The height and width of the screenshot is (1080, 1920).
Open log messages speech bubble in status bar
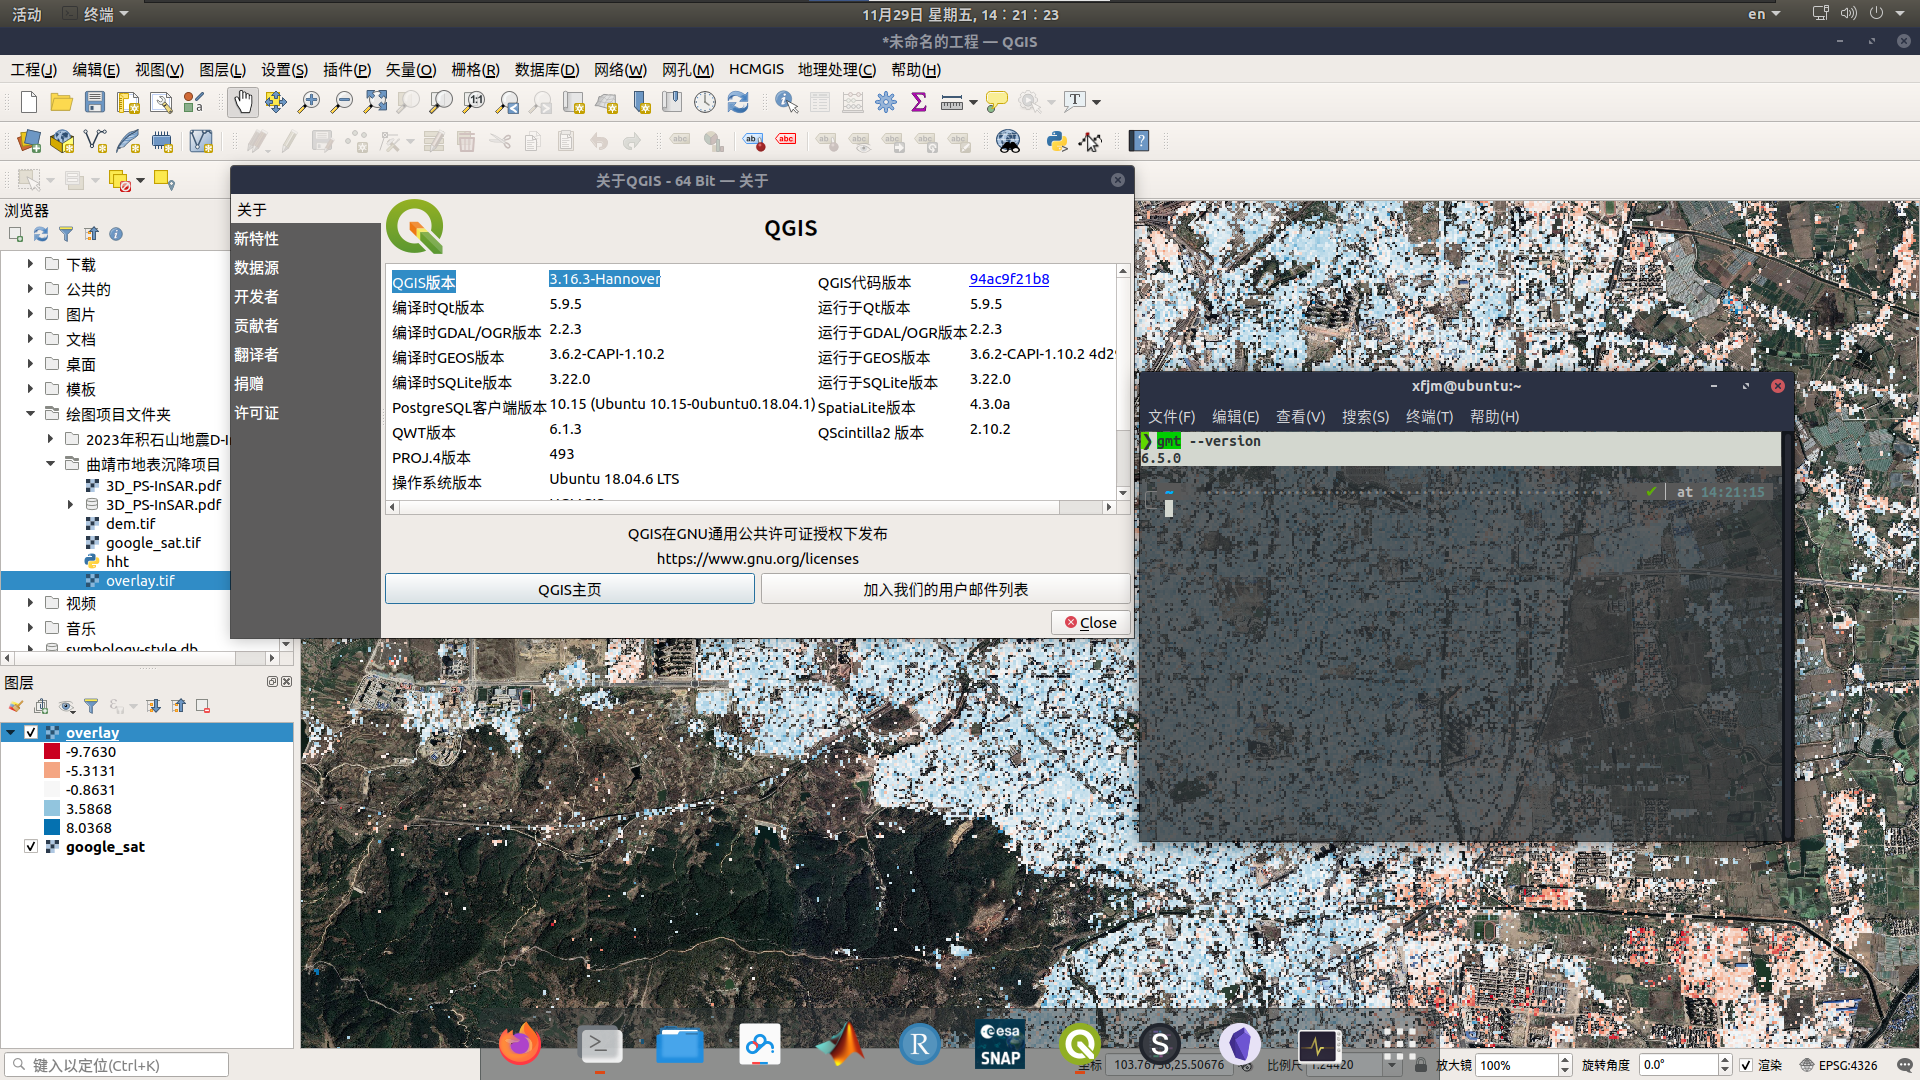coord(1904,1065)
